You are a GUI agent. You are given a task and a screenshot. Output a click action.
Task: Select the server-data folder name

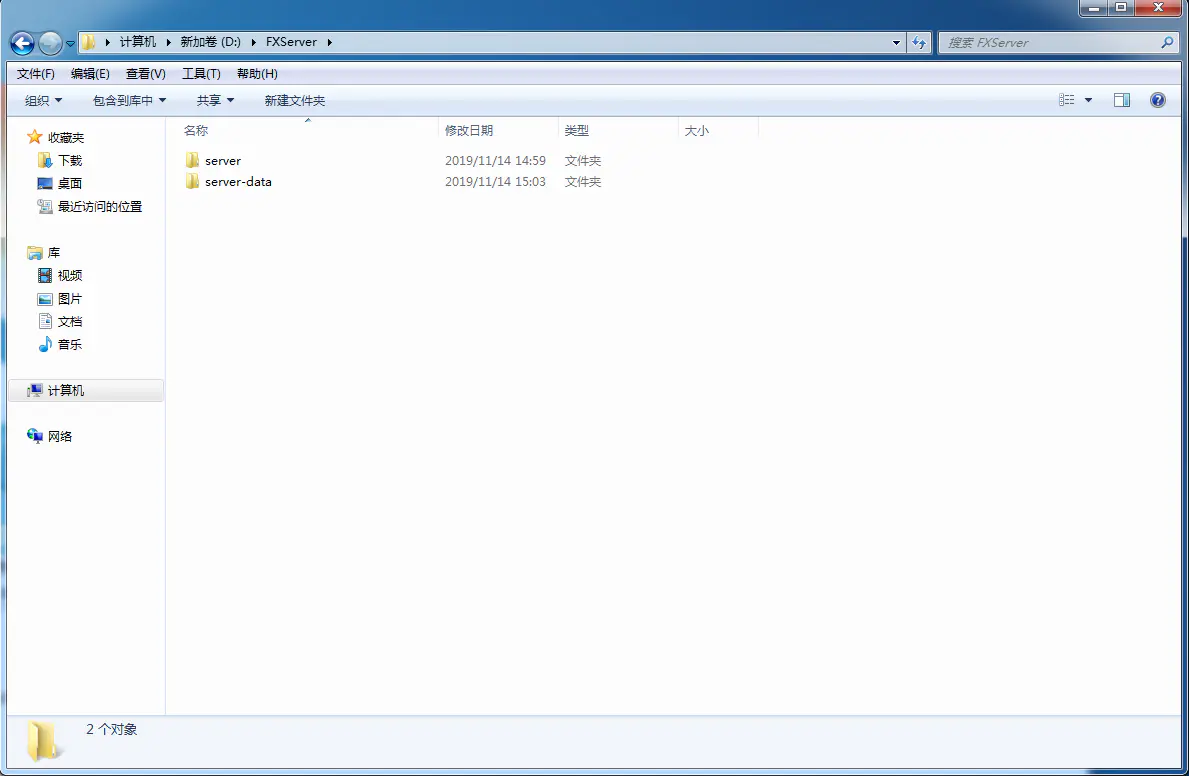238,182
